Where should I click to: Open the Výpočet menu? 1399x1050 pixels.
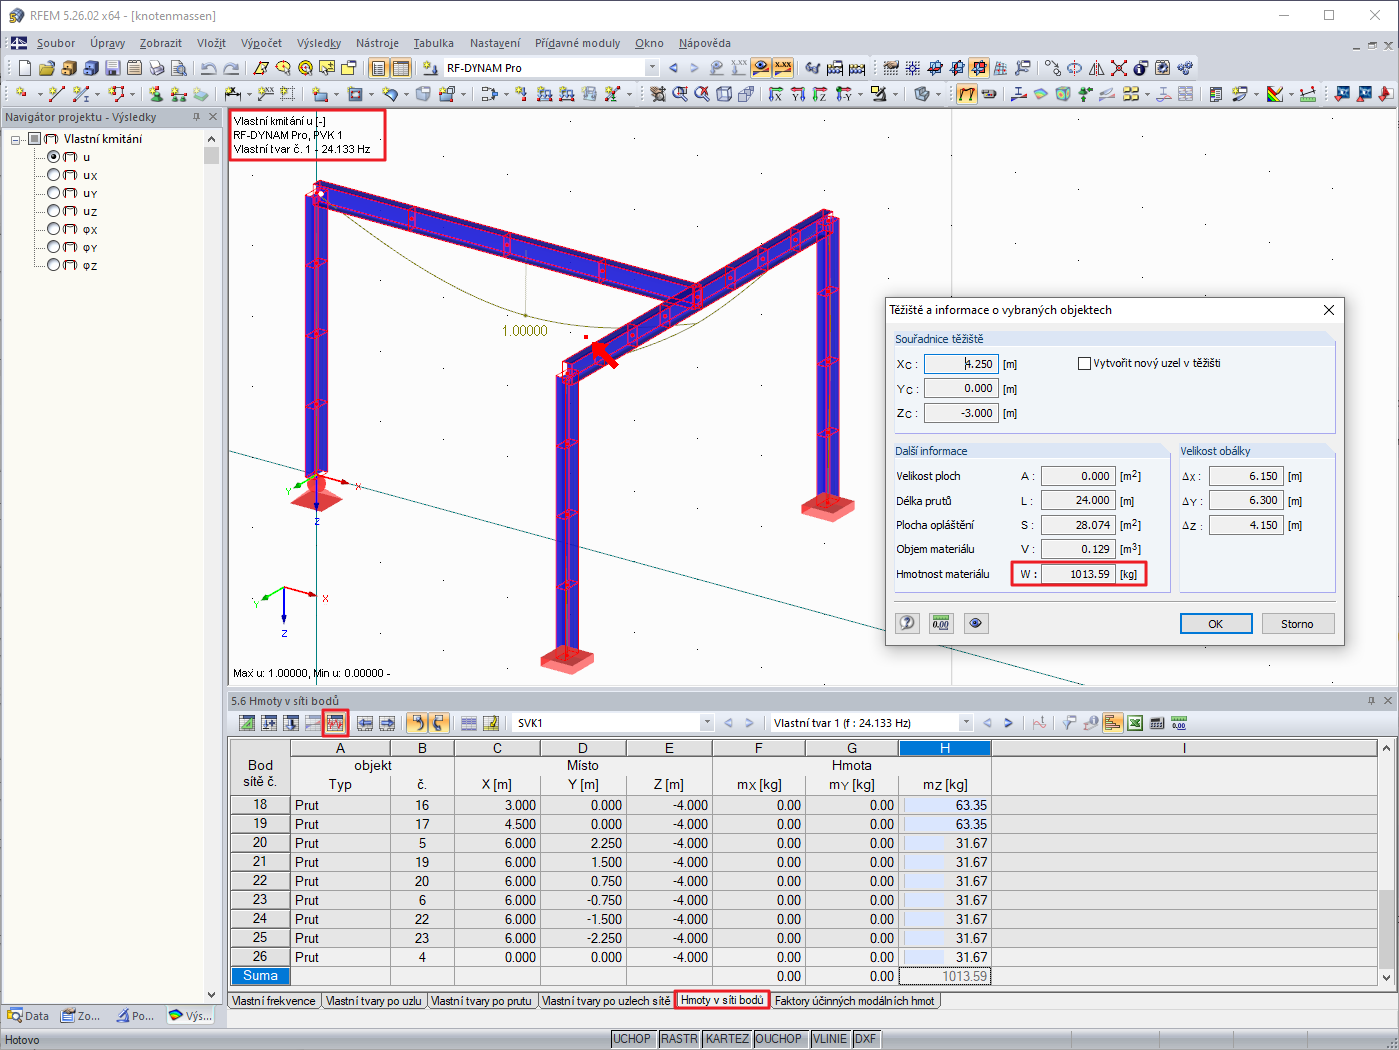coord(261,43)
